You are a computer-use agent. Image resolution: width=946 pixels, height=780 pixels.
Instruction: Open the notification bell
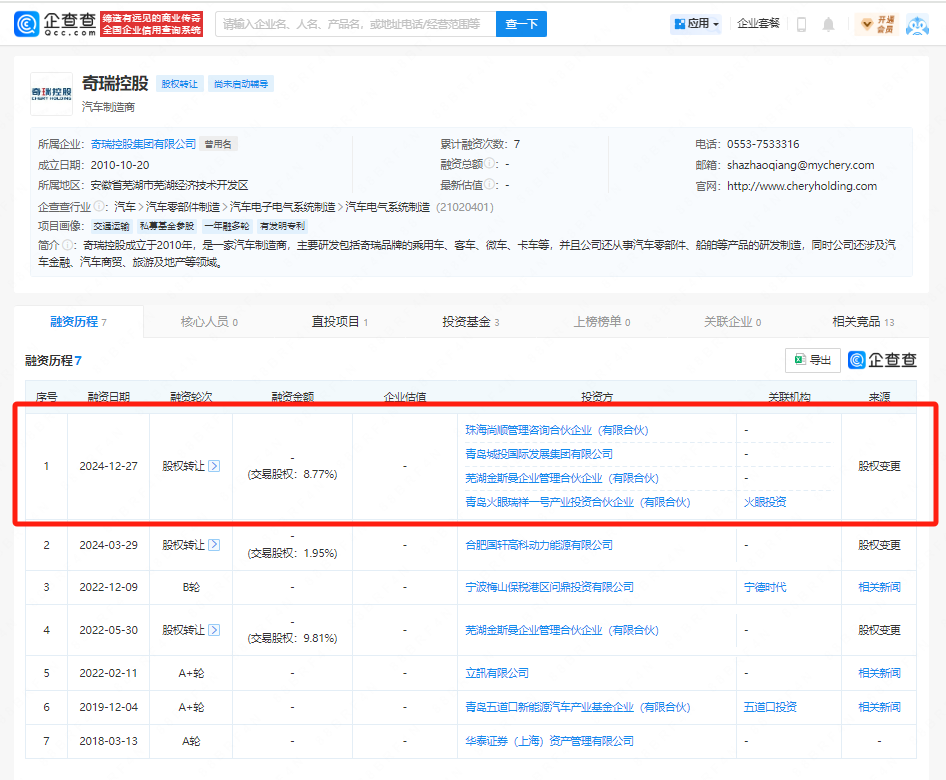tap(828, 24)
